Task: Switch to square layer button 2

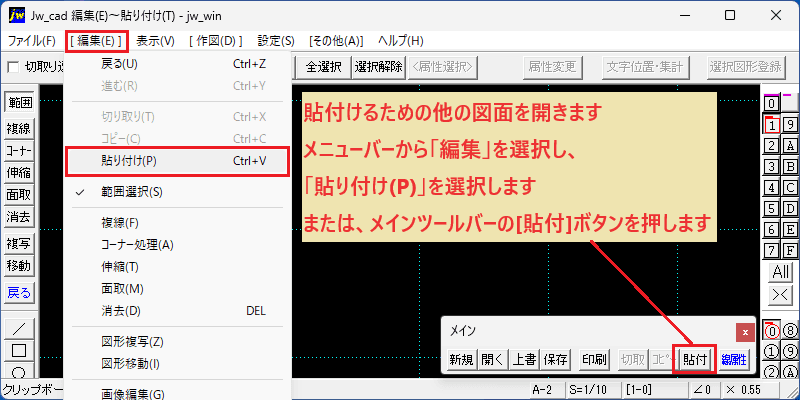Action: pos(772,145)
